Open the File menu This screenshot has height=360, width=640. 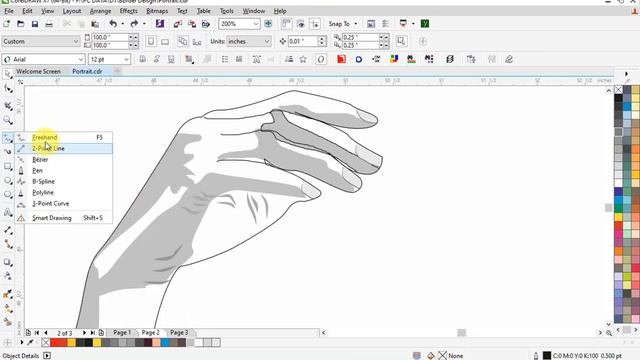click(9, 11)
